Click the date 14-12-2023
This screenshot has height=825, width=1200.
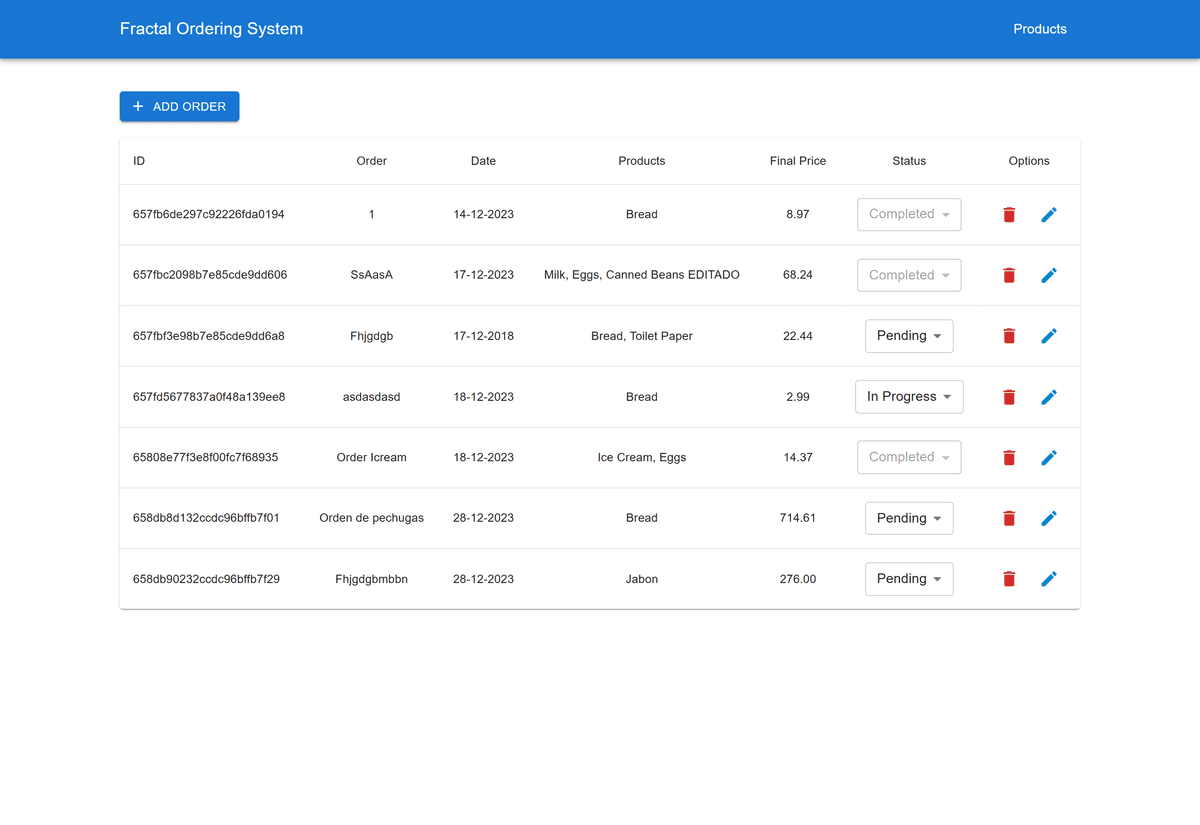[x=483, y=214]
